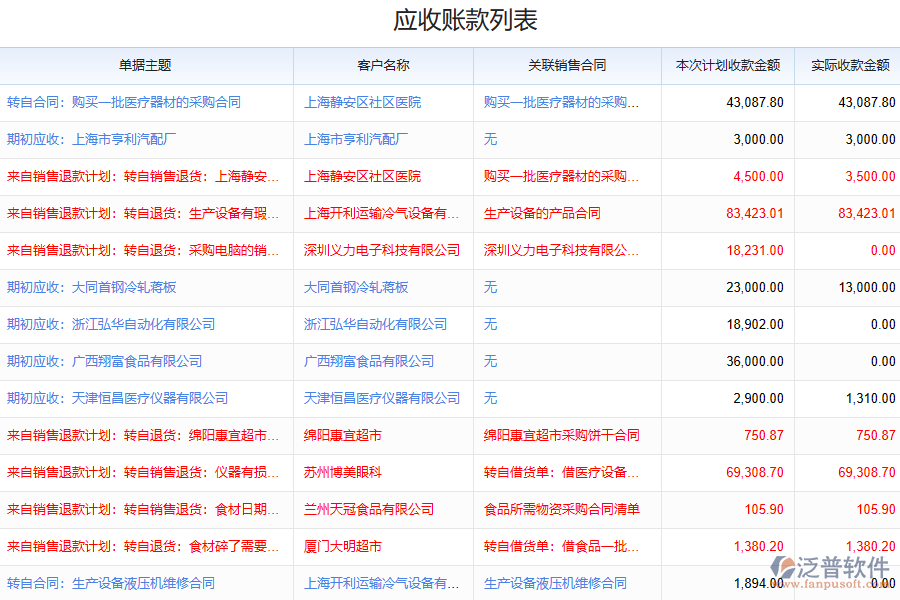Image resolution: width=900 pixels, height=600 pixels.
Task: Click the 本次计划收款金额 column header
Action: click(x=727, y=65)
